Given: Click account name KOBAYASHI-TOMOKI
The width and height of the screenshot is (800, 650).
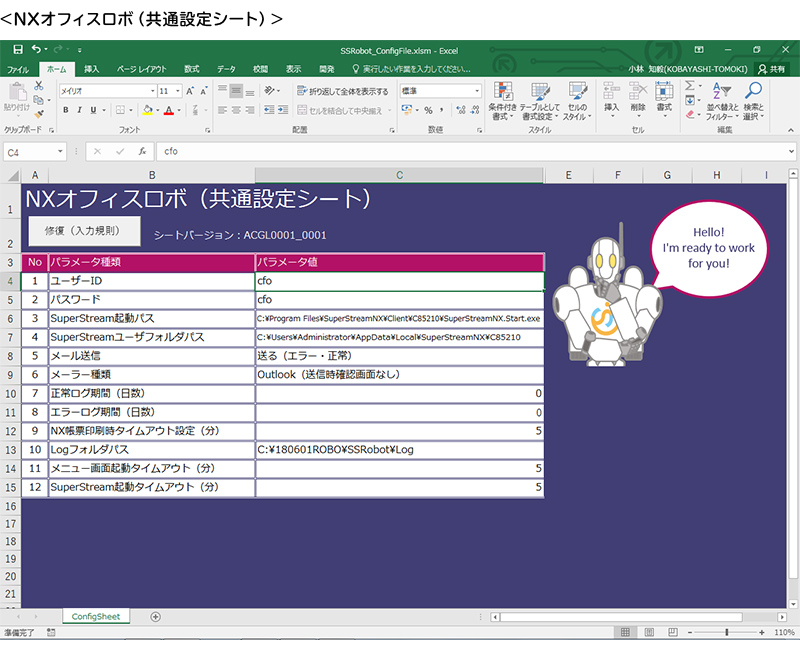Looking at the screenshot, I should tap(688, 69).
